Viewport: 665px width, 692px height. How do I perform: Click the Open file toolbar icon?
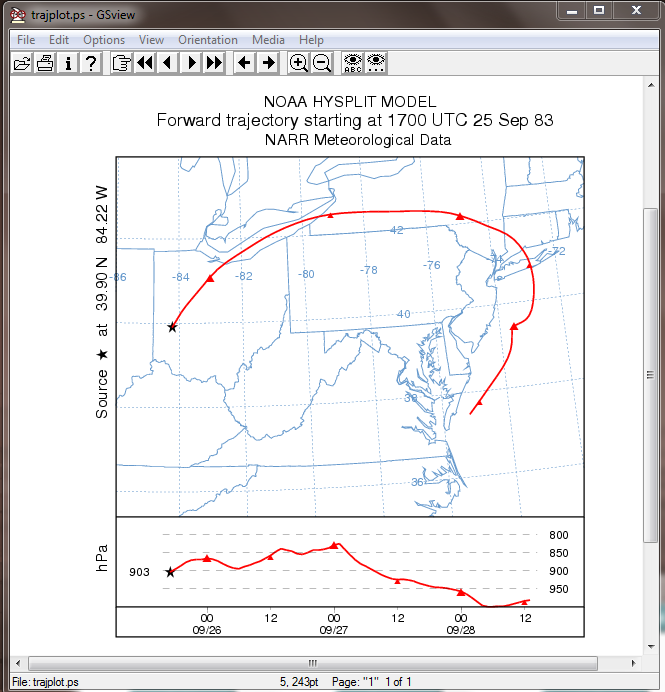point(22,63)
